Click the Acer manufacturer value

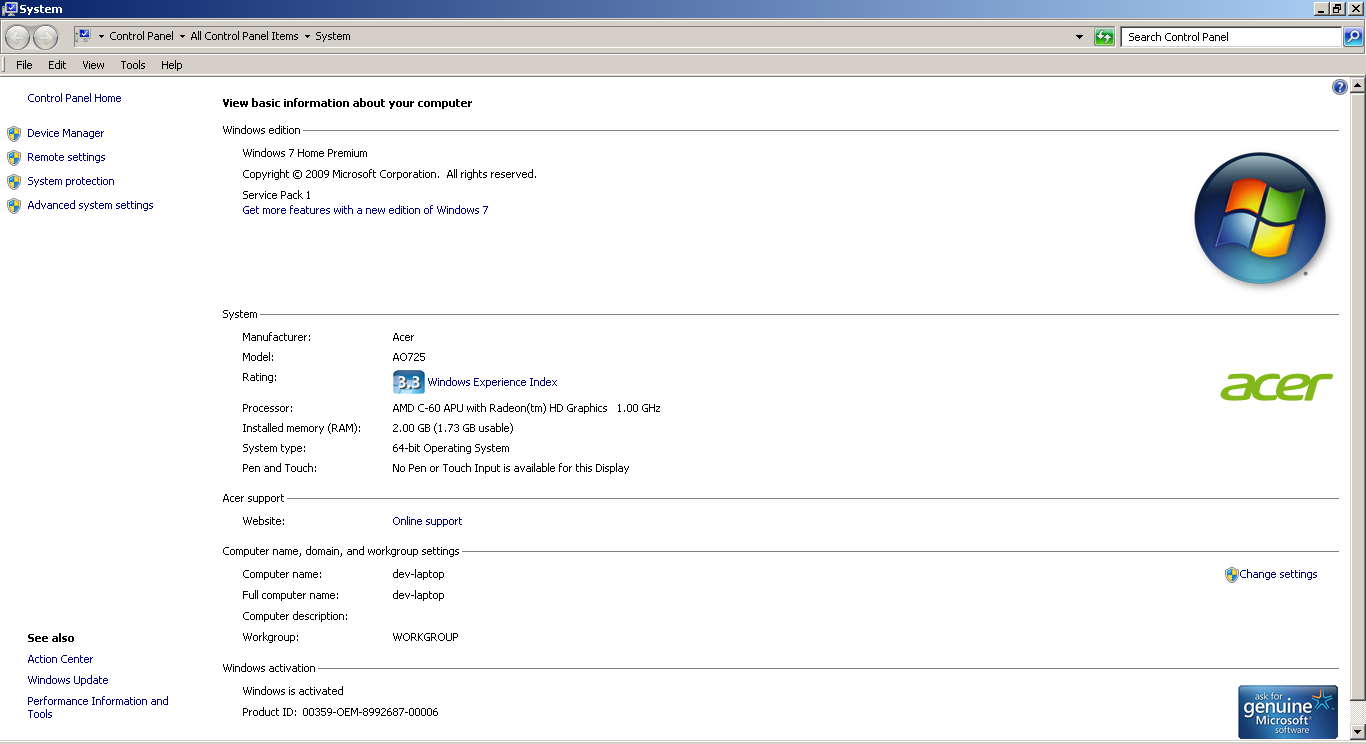pyautogui.click(x=403, y=337)
